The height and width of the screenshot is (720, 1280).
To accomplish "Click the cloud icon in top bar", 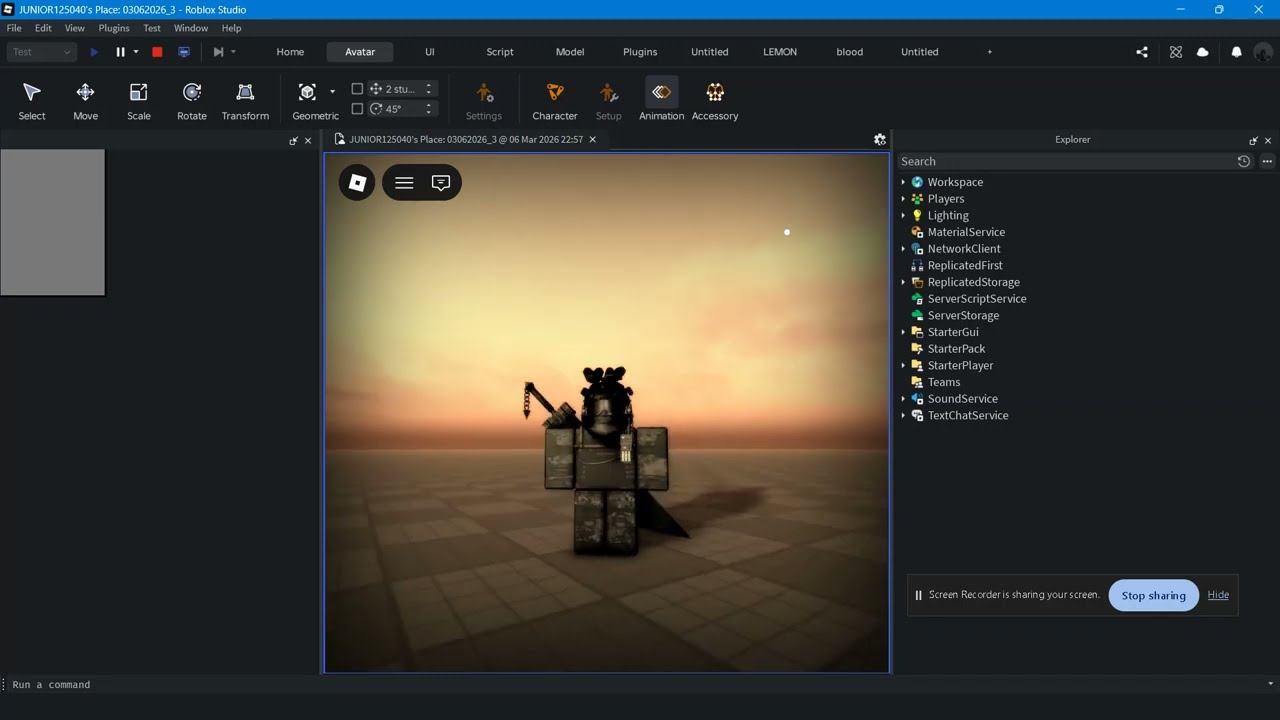I will pyautogui.click(x=1203, y=52).
